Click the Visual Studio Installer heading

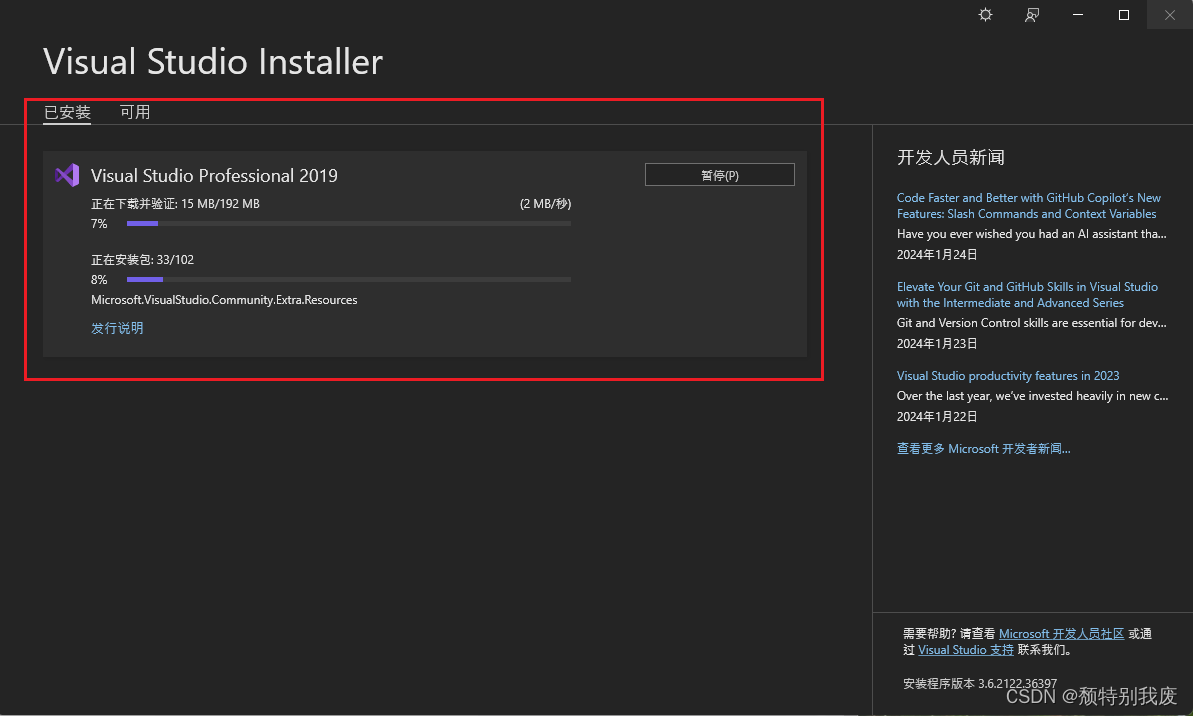(x=213, y=62)
